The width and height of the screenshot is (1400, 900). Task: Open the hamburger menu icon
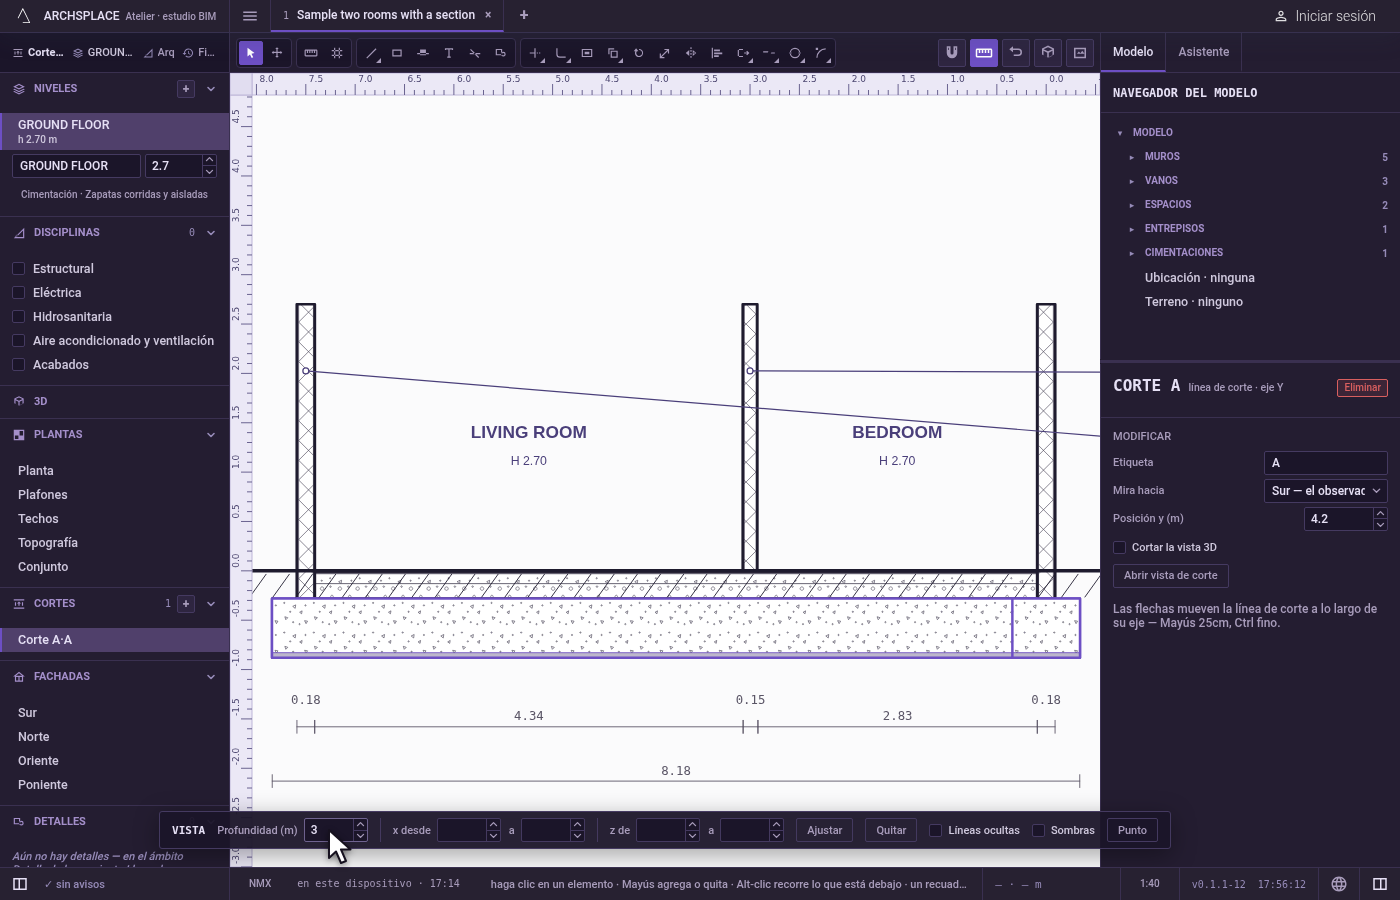point(250,15)
